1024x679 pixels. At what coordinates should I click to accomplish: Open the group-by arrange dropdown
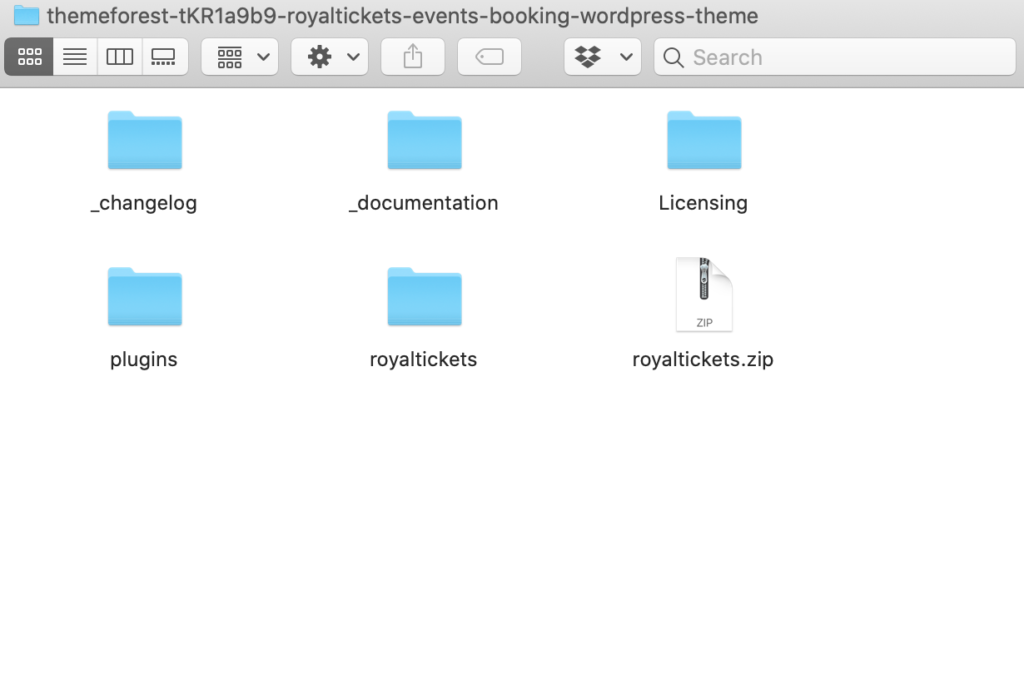pyautogui.click(x=240, y=57)
